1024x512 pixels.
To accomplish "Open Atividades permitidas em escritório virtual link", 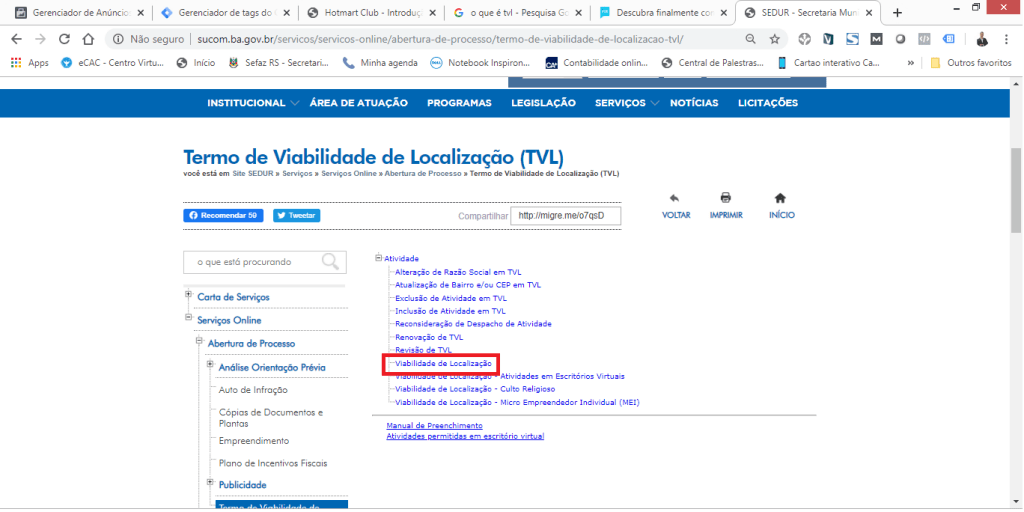I will [465, 436].
